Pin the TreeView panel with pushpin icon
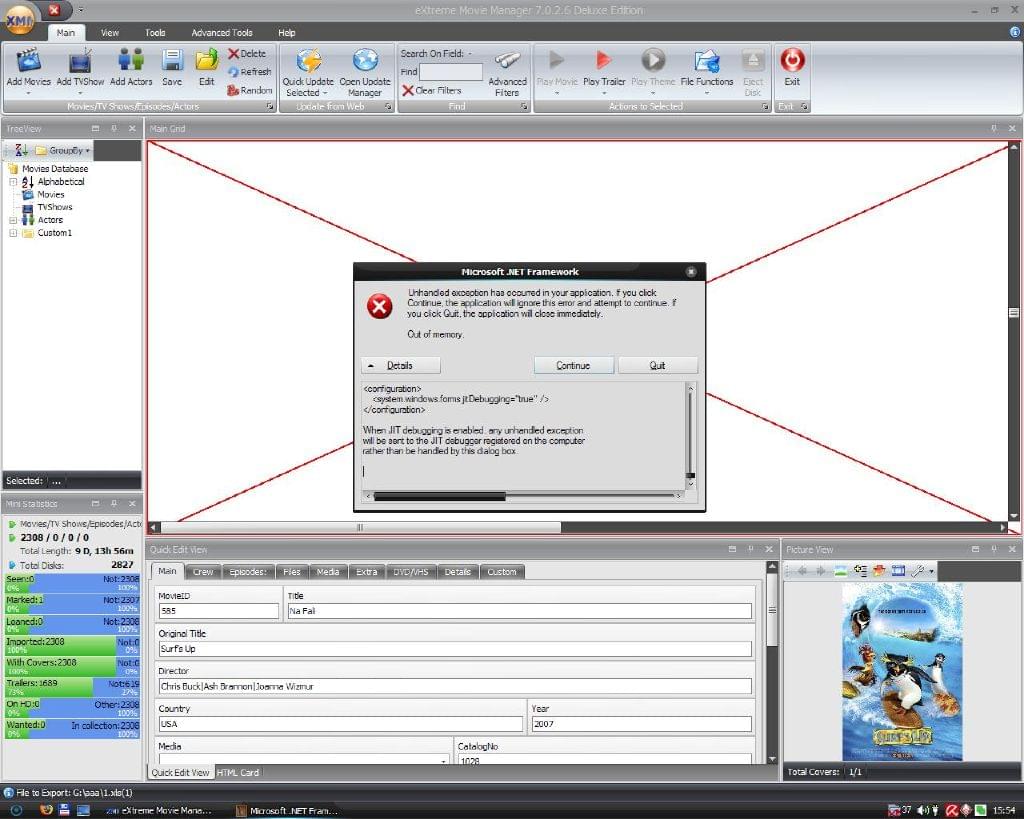Image resolution: width=1024 pixels, height=819 pixels. pos(114,129)
